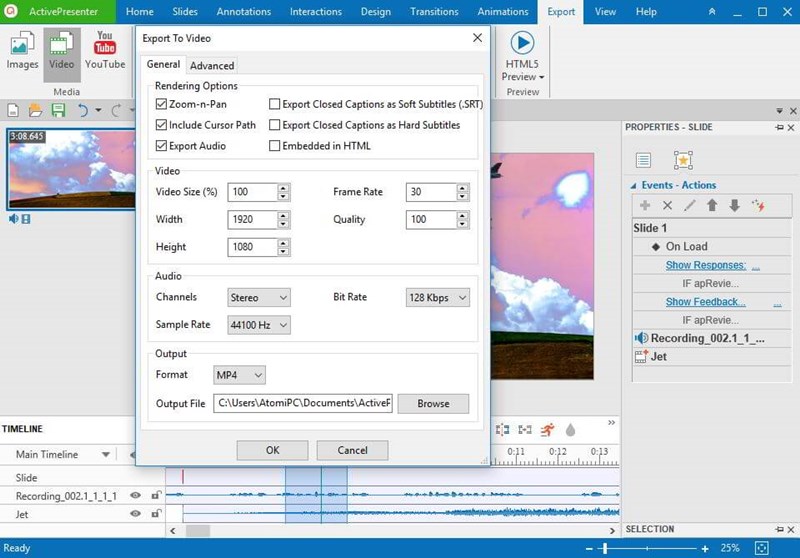
Task: Browse for output file location
Action: point(433,403)
